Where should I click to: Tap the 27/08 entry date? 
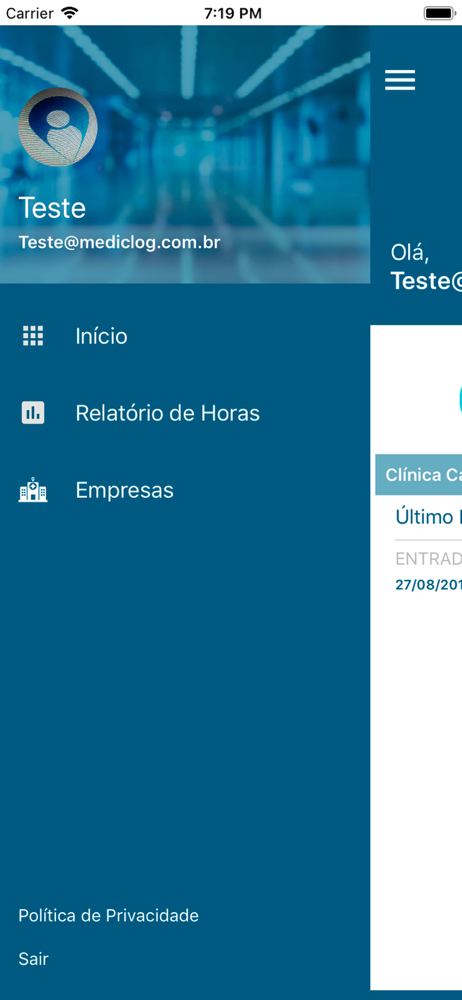429,585
